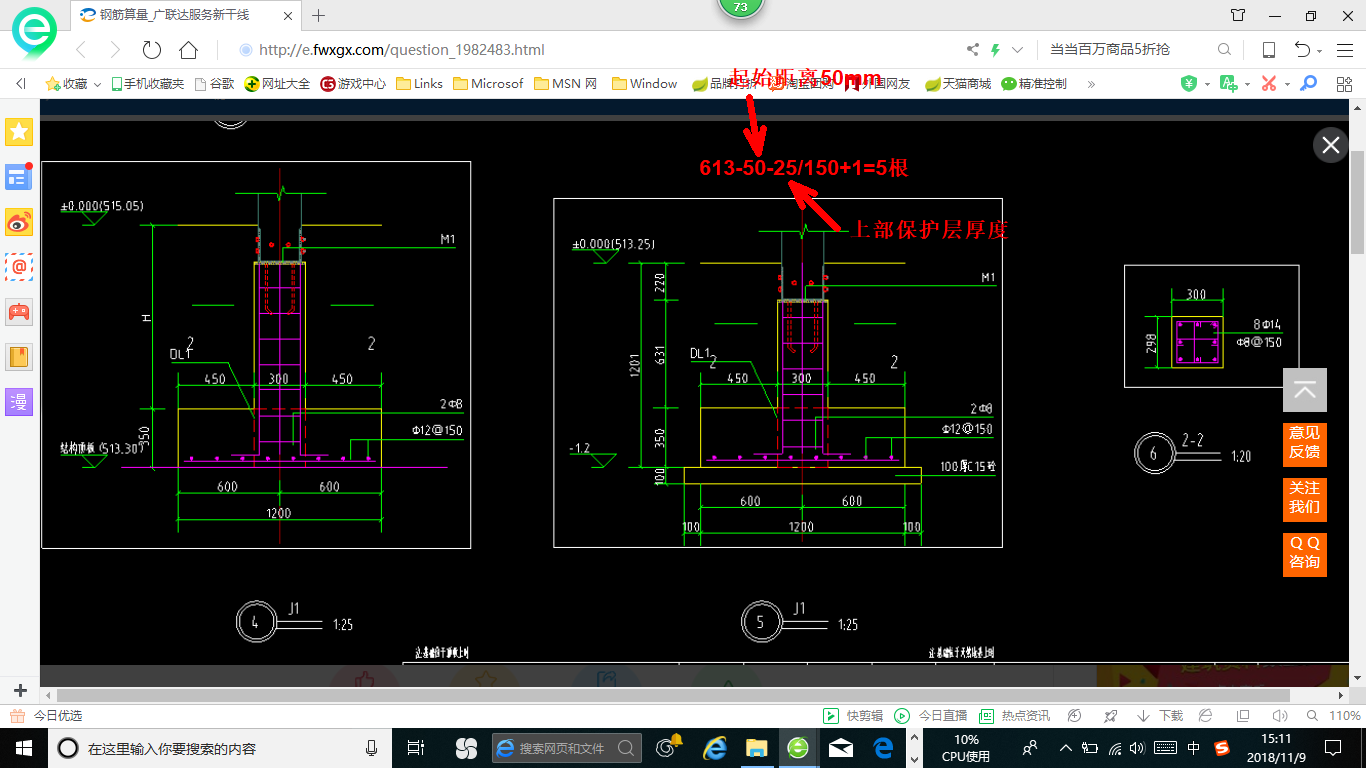Click the blue magnifier extension icon
This screenshot has height=768, width=1366.
click(x=1309, y=84)
